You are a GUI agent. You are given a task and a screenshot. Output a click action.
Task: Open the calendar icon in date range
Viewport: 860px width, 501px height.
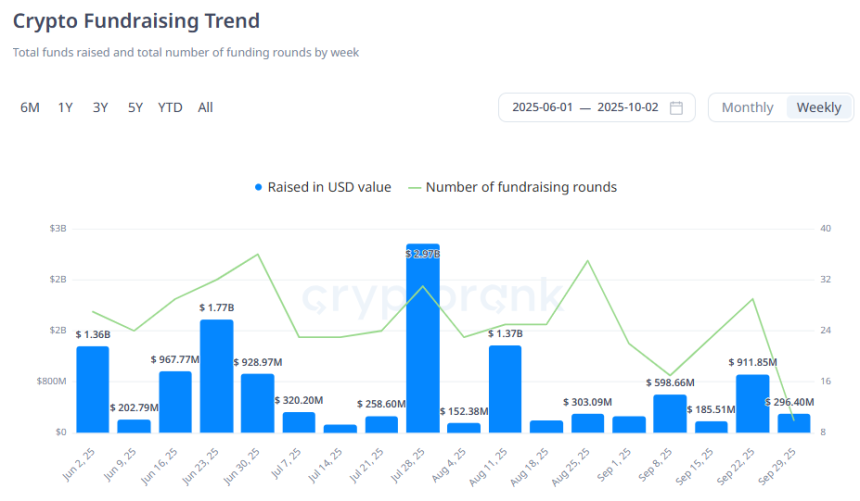pyautogui.click(x=676, y=108)
